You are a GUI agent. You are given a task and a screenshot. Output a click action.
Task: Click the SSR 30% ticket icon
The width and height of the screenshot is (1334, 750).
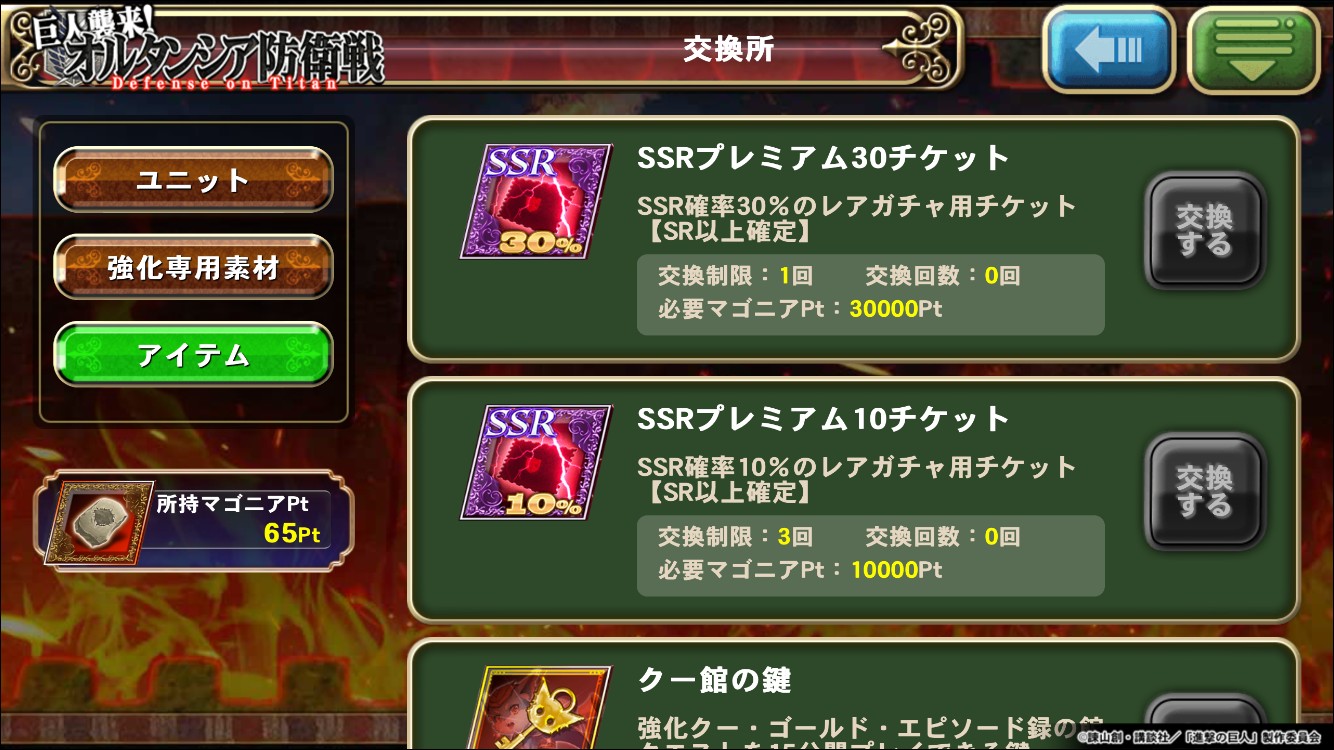[x=536, y=201]
